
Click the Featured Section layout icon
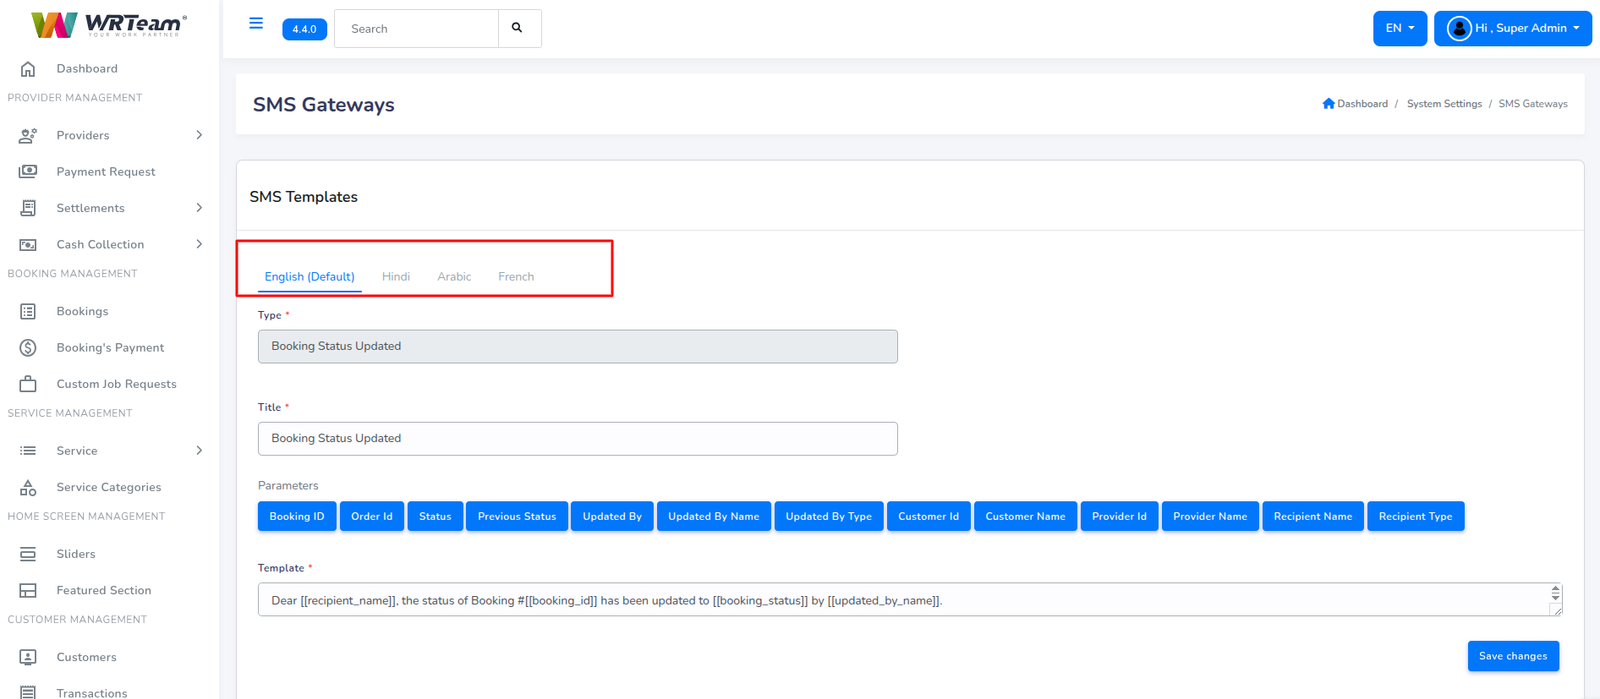(28, 590)
